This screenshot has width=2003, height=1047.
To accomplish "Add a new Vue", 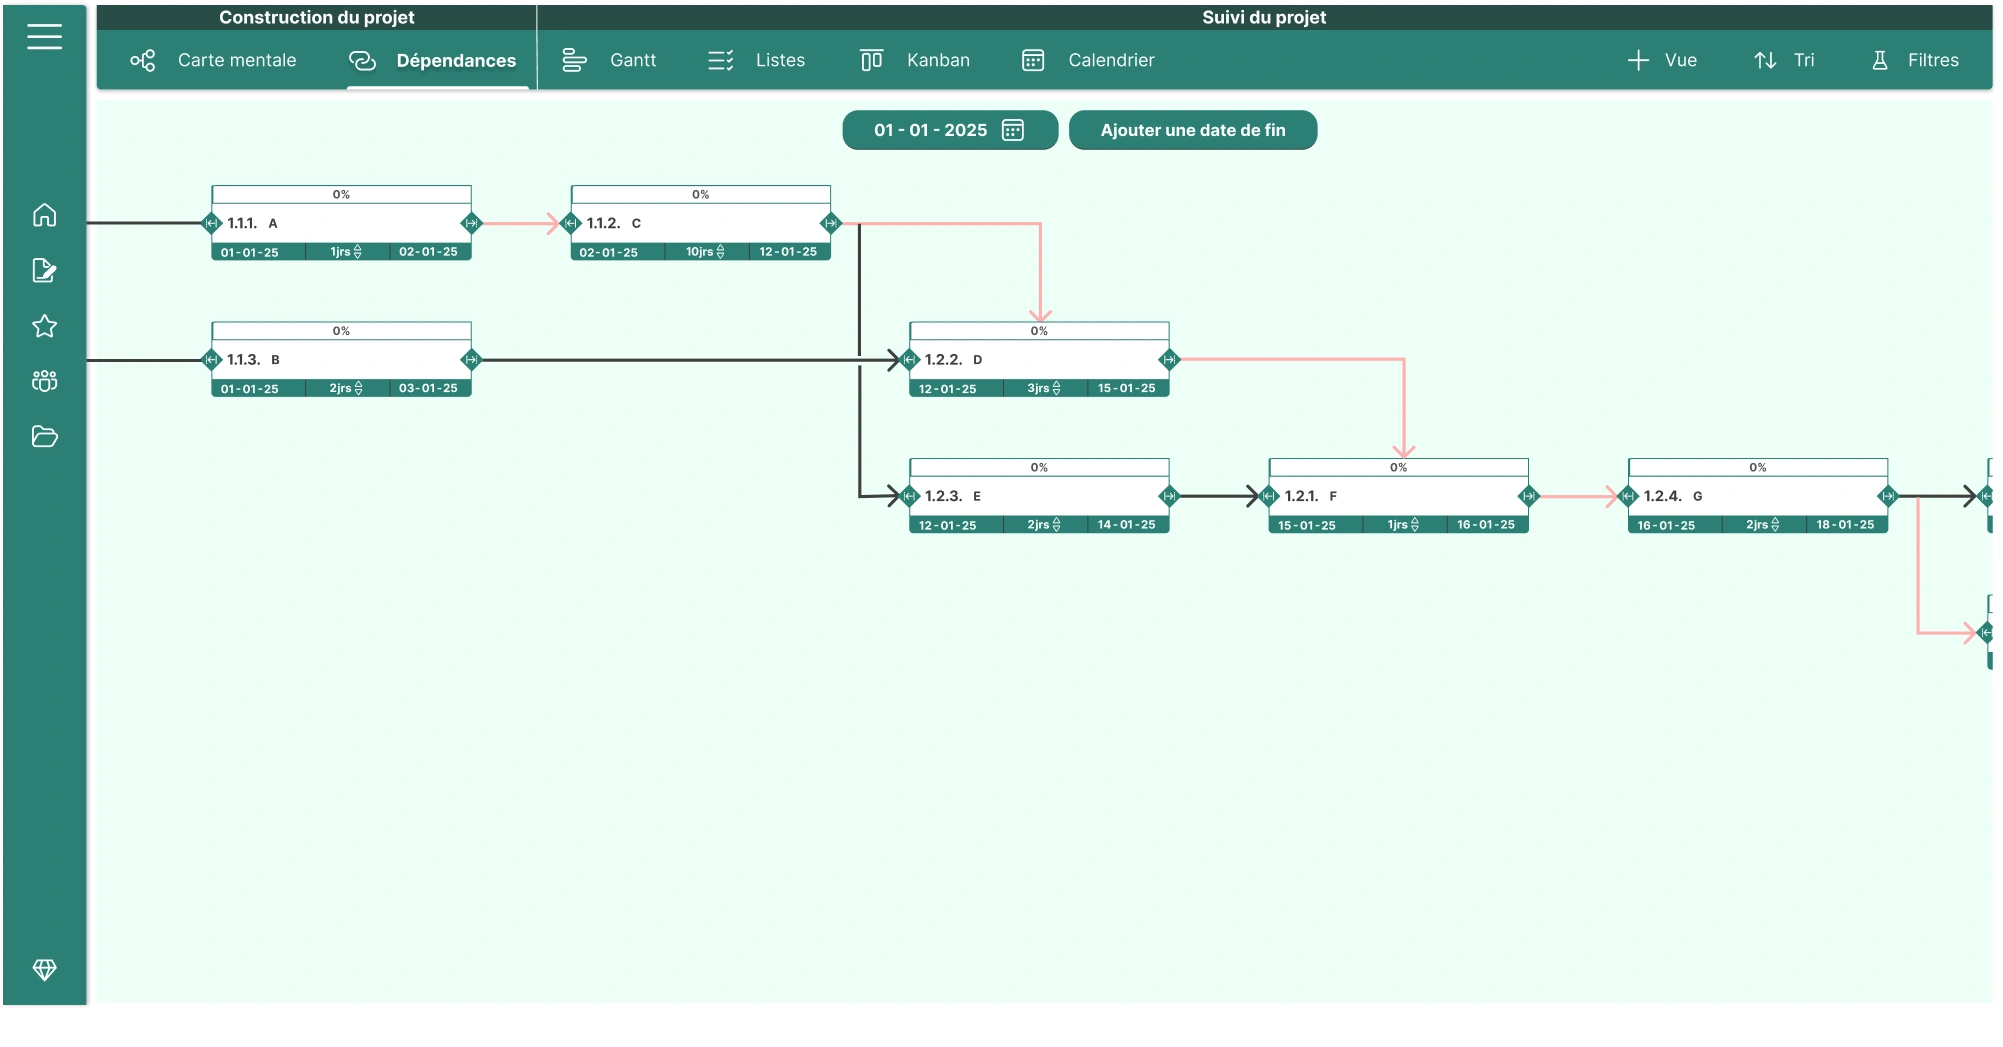I will pos(1662,60).
